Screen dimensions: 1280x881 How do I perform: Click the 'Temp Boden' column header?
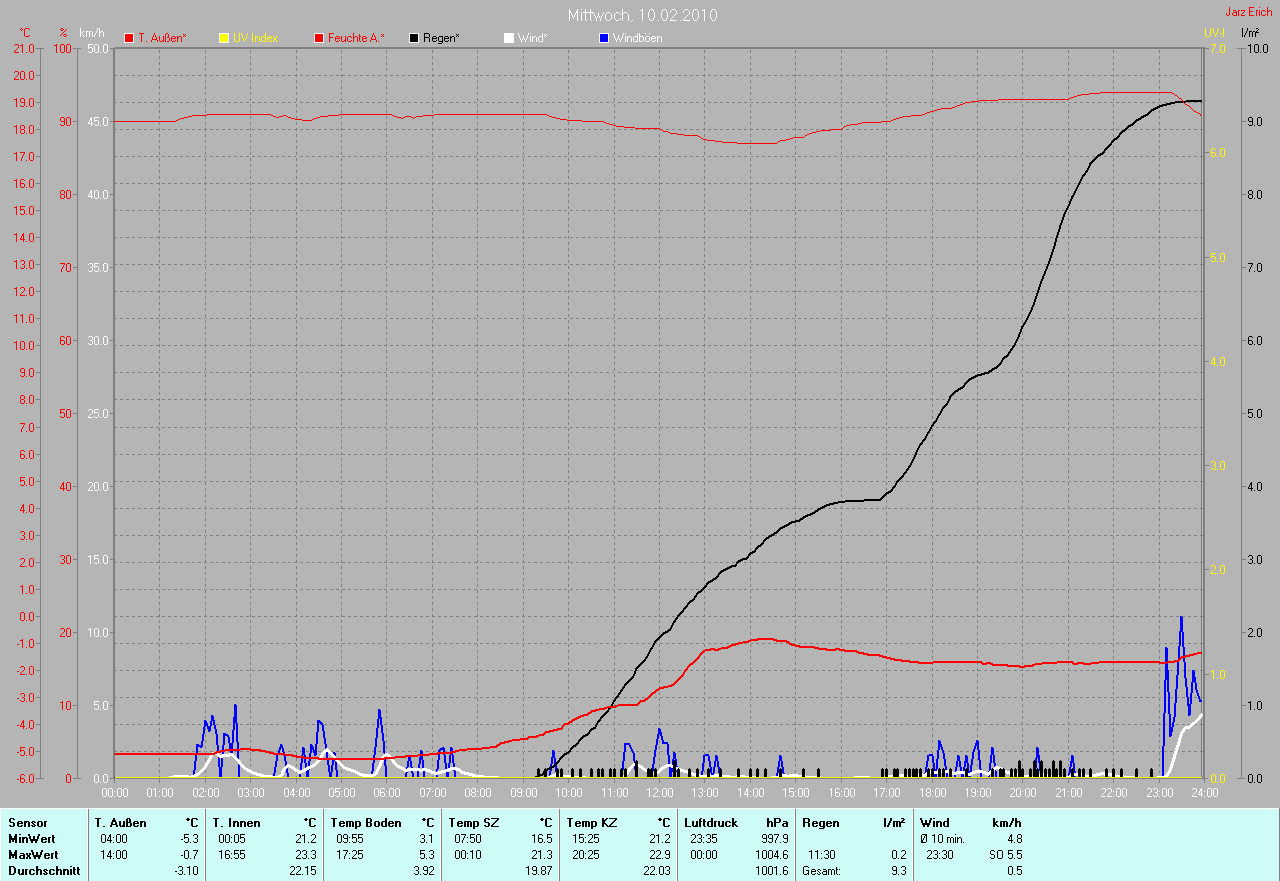coord(364,823)
